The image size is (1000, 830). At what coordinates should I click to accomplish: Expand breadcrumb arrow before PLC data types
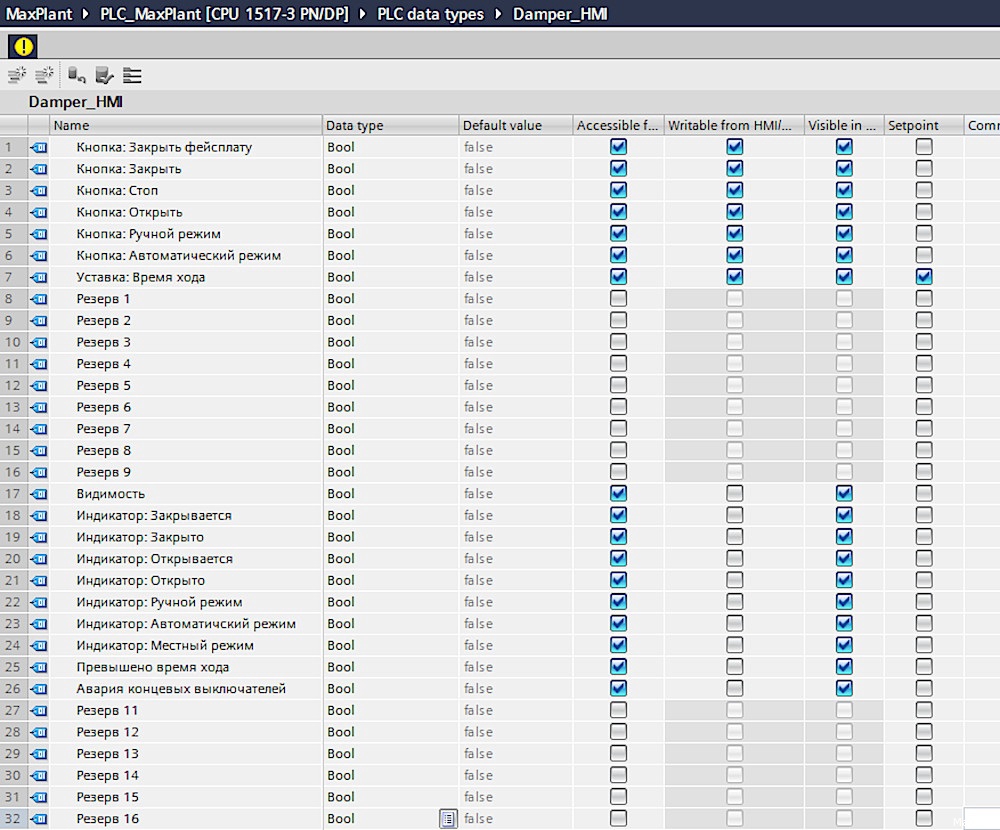[363, 14]
